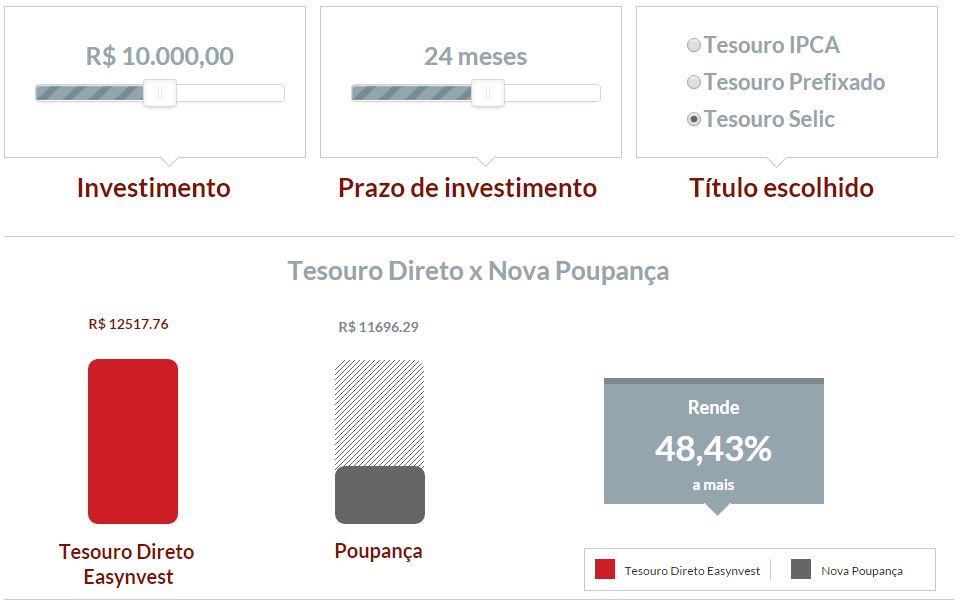Viewport: 959px width, 602px height.
Task: Click the Título escolhido heading
Action: (x=781, y=188)
